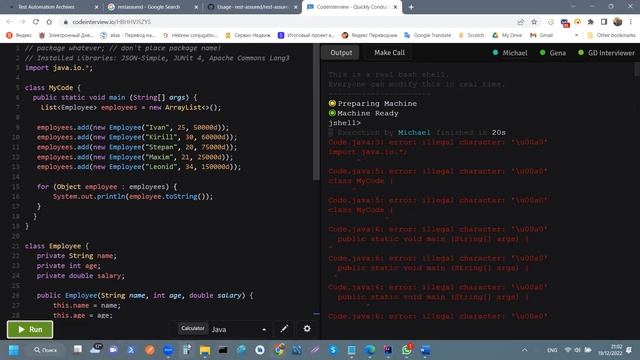
Task: Open WhatsApp from taskbar
Action: click(407, 350)
